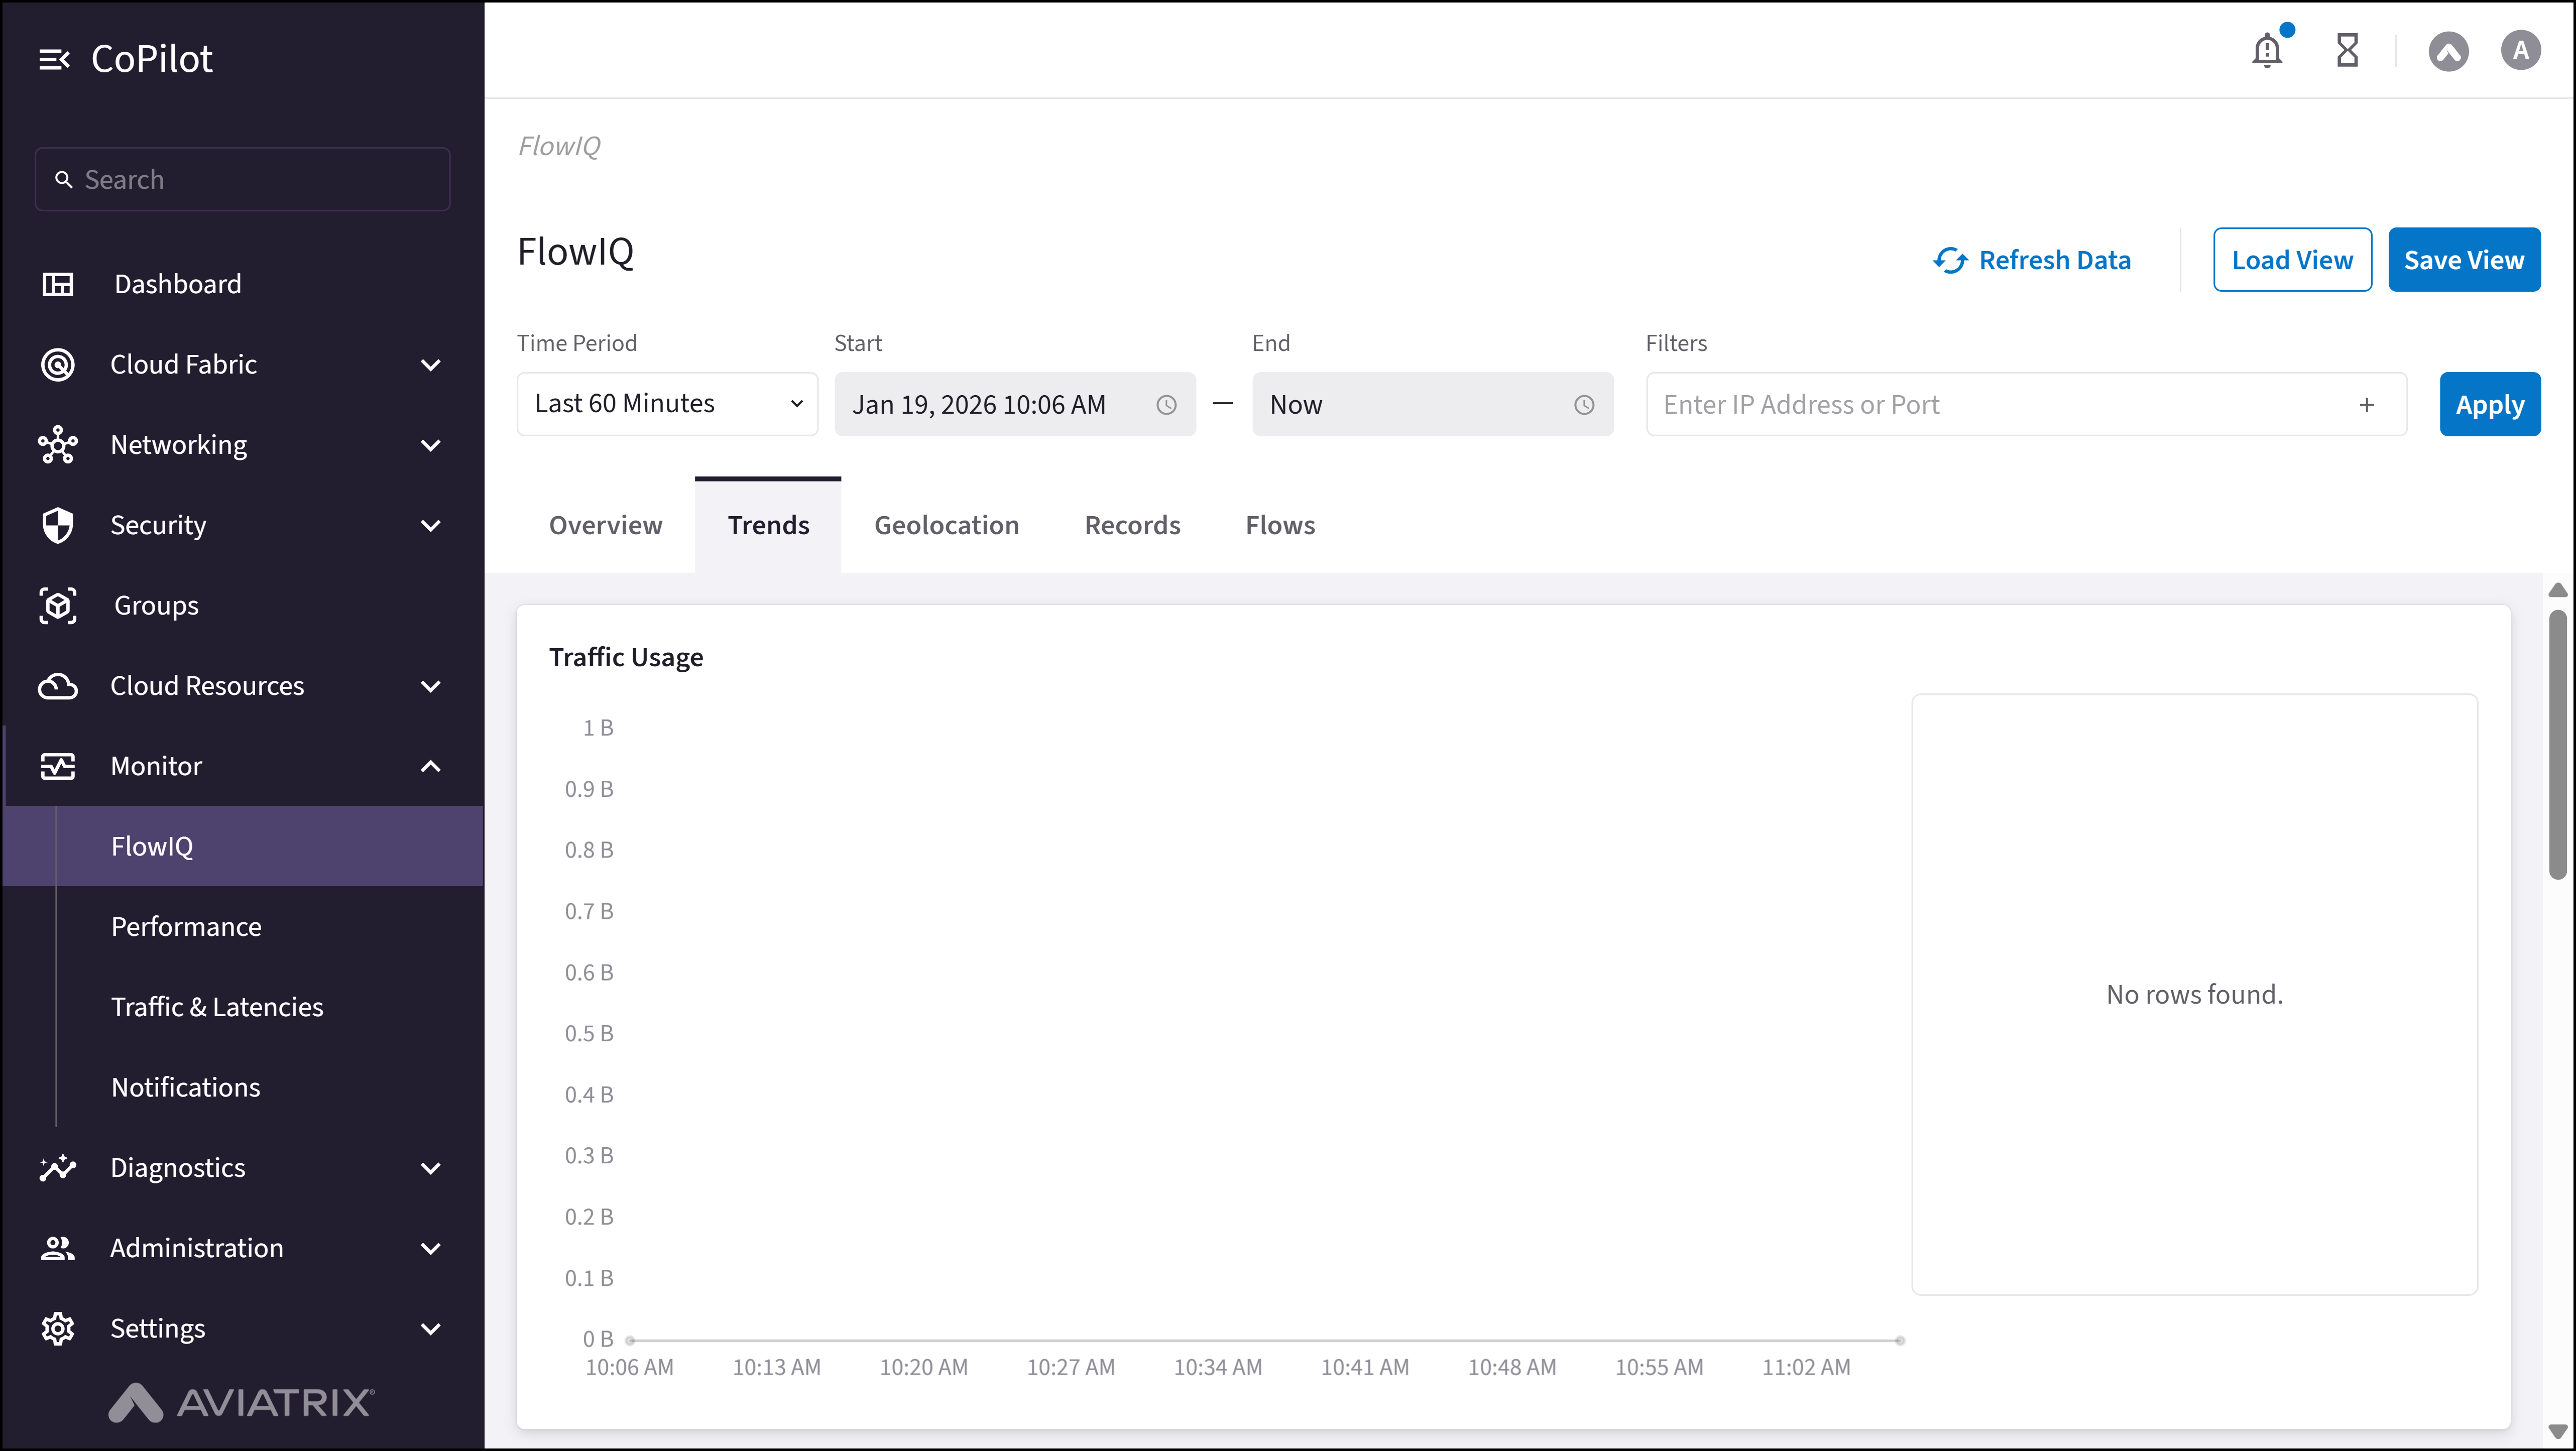Open the user avatar "A" menu
This screenshot has width=2576, height=1451.
point(2520,50)
